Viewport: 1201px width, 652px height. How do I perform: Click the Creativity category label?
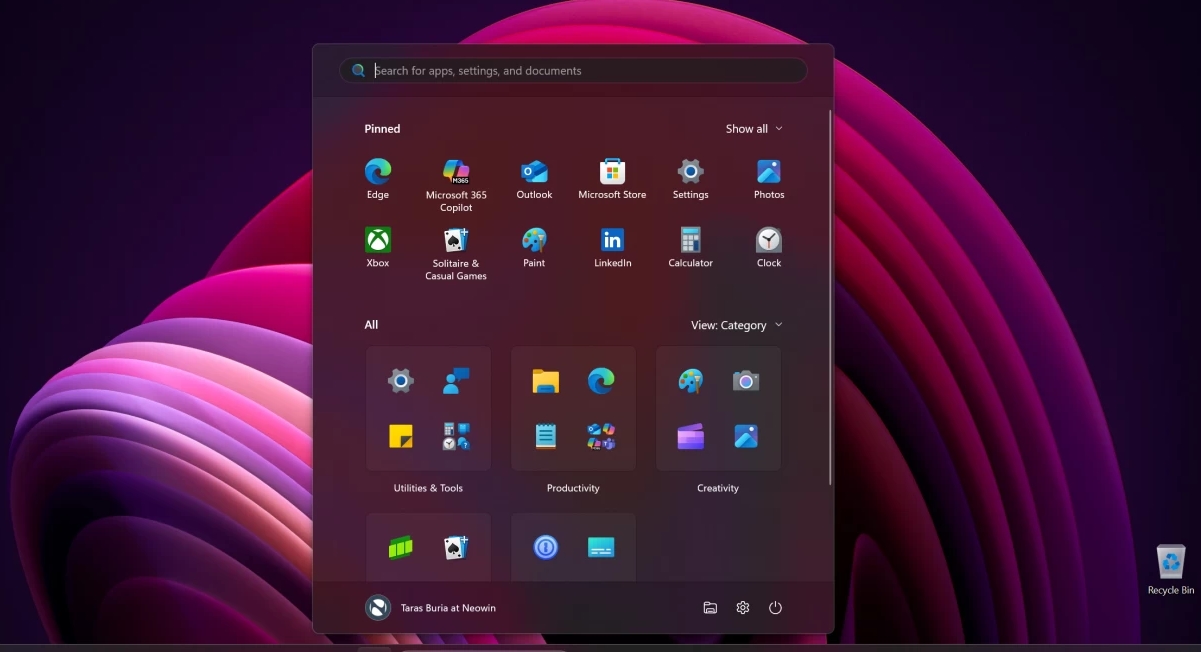pyautogui.click(x=718, y=488)
